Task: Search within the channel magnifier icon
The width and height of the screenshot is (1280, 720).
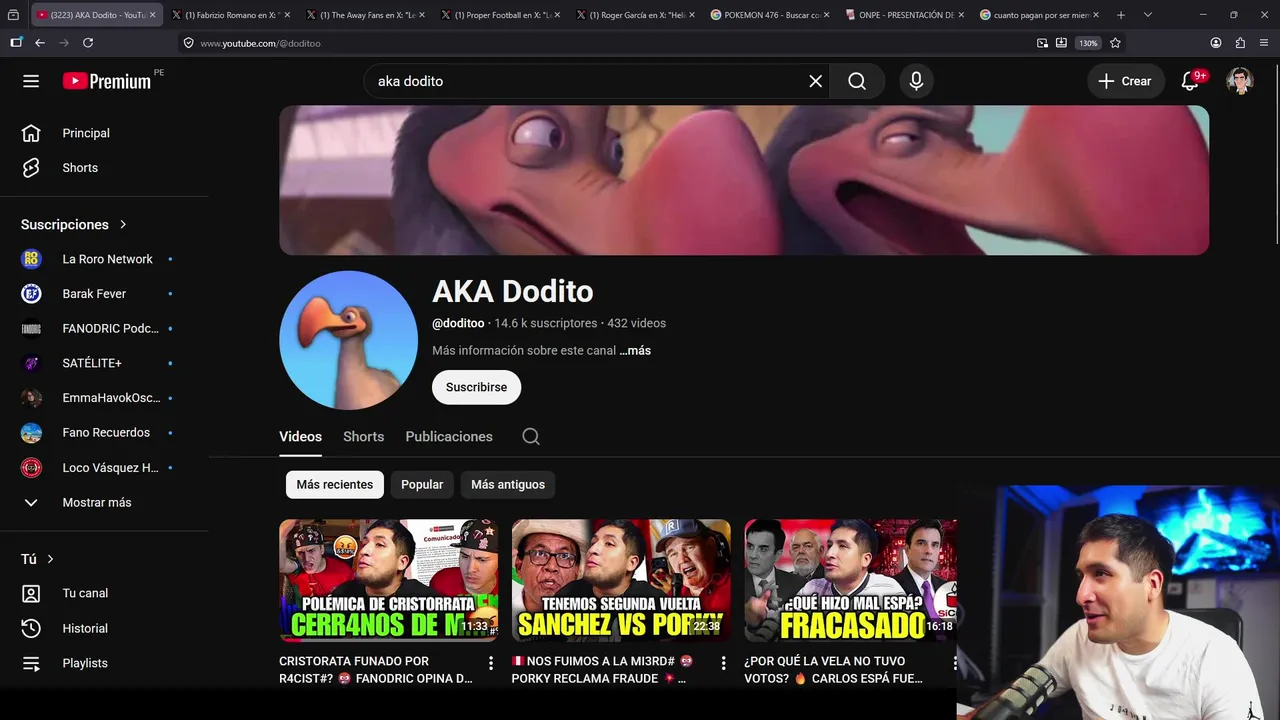Action: (x=531, y=436)
